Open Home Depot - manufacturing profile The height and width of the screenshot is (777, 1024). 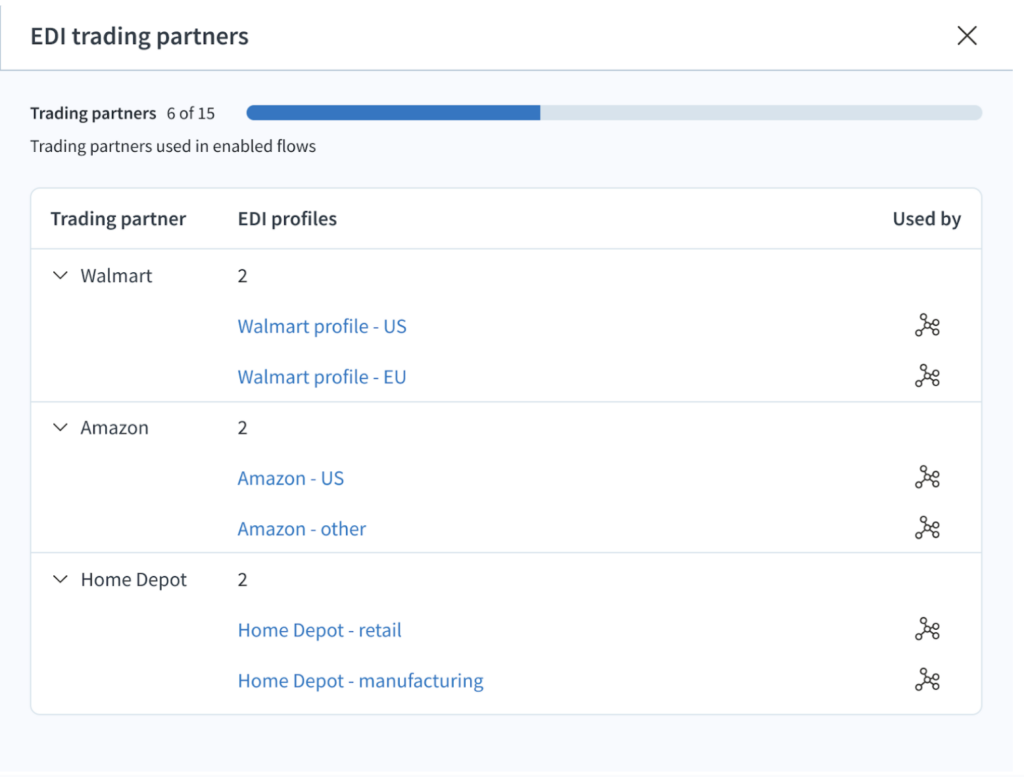[360, 682]
